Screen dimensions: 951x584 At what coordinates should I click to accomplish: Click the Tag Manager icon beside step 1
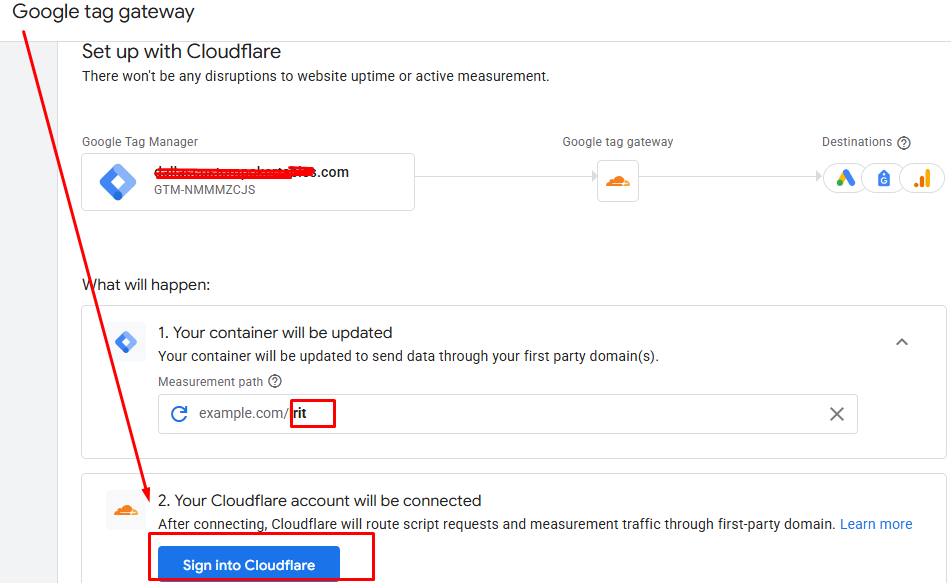(x=126, y=342)
